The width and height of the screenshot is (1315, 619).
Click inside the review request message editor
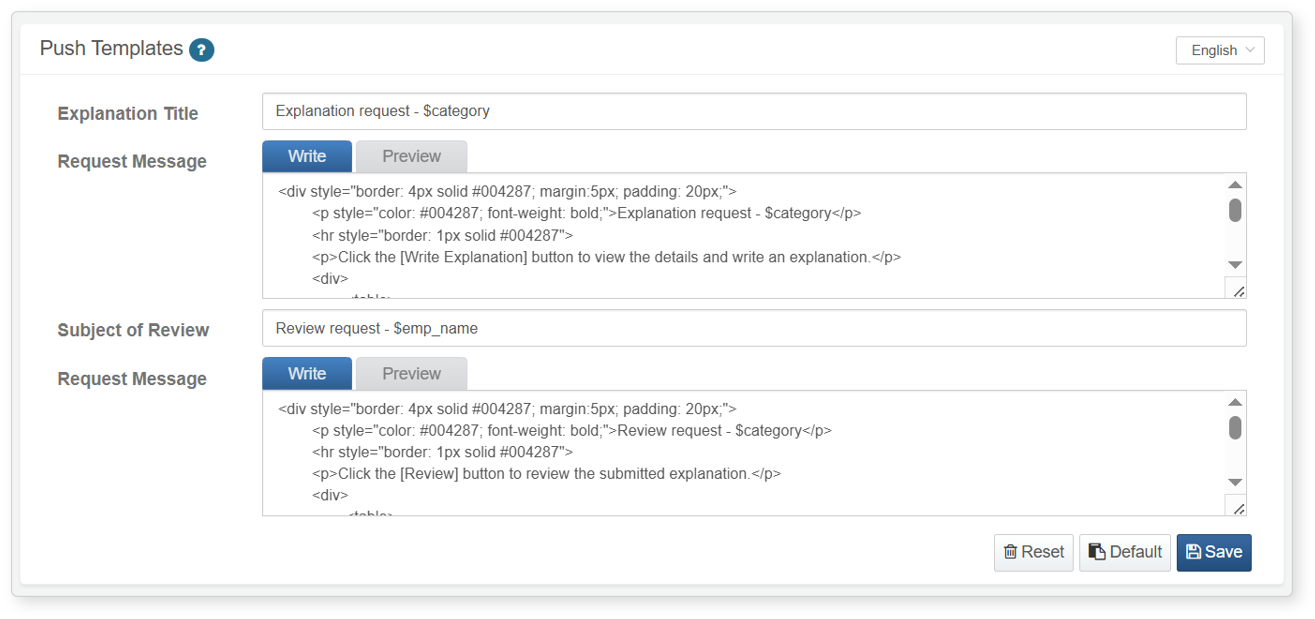click(743, 453)
